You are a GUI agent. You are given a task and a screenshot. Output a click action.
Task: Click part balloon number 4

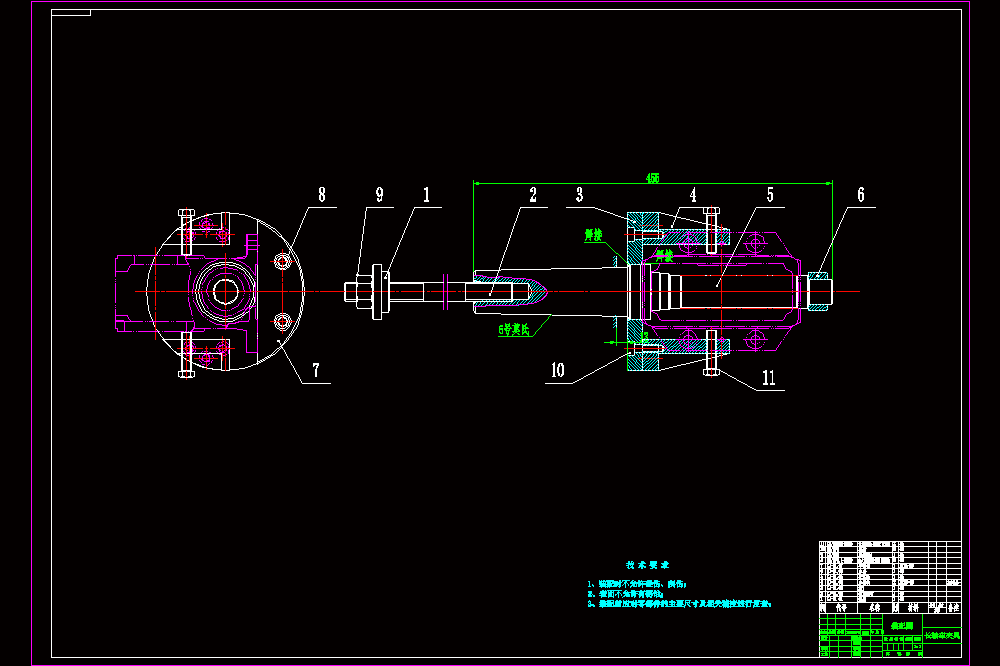pos(693,195)
